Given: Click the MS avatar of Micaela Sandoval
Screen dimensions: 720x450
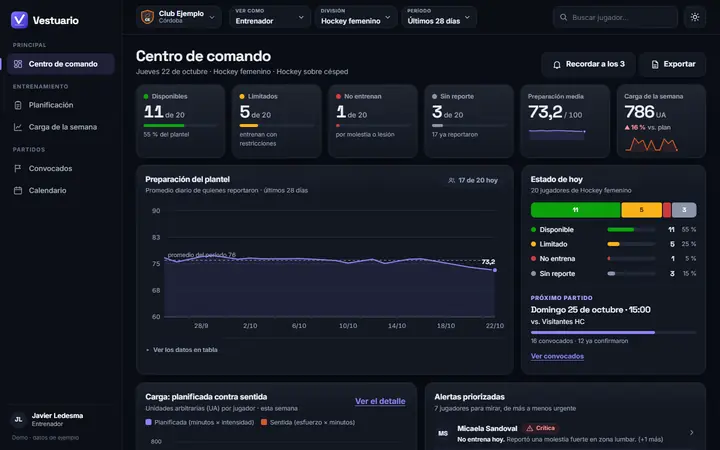Looking at the screenshot, I should click(443, 433).
